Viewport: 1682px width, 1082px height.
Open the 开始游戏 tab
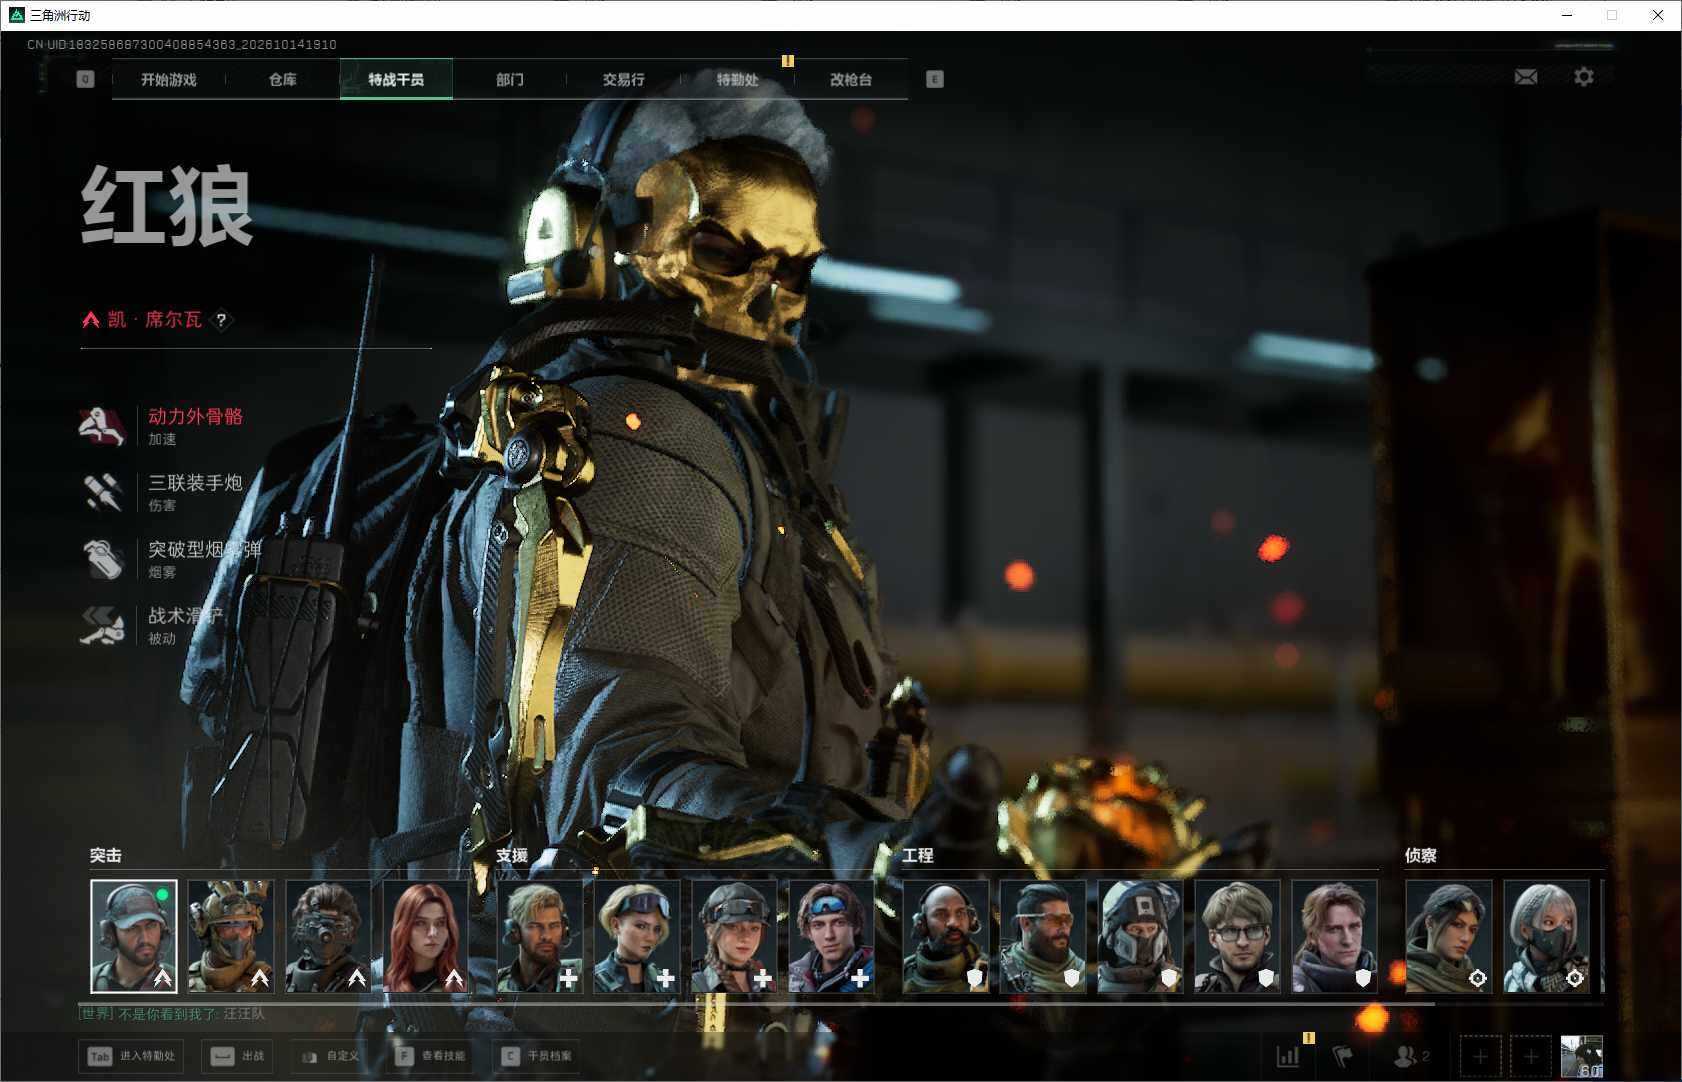pyautogui.click(x=168, y=80)
